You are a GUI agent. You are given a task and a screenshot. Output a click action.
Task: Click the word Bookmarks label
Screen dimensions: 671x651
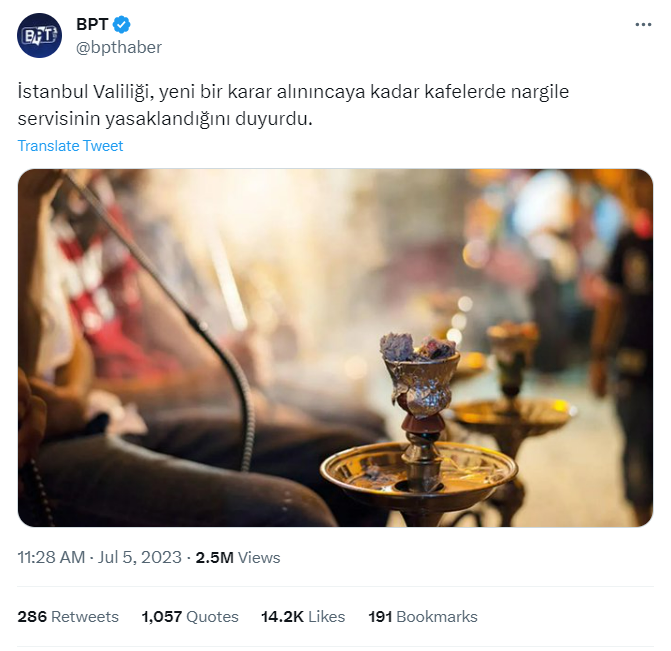437,617
